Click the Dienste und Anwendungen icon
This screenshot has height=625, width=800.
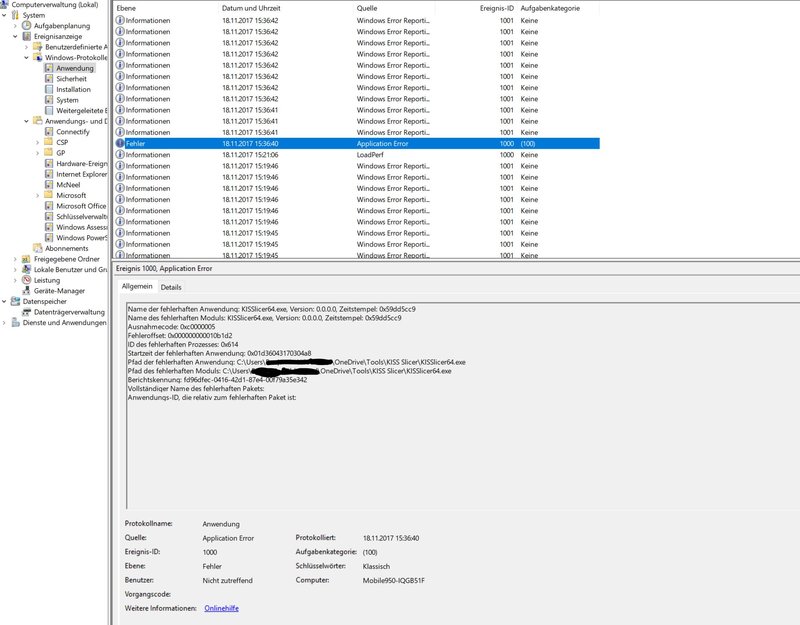click(15, 322)
